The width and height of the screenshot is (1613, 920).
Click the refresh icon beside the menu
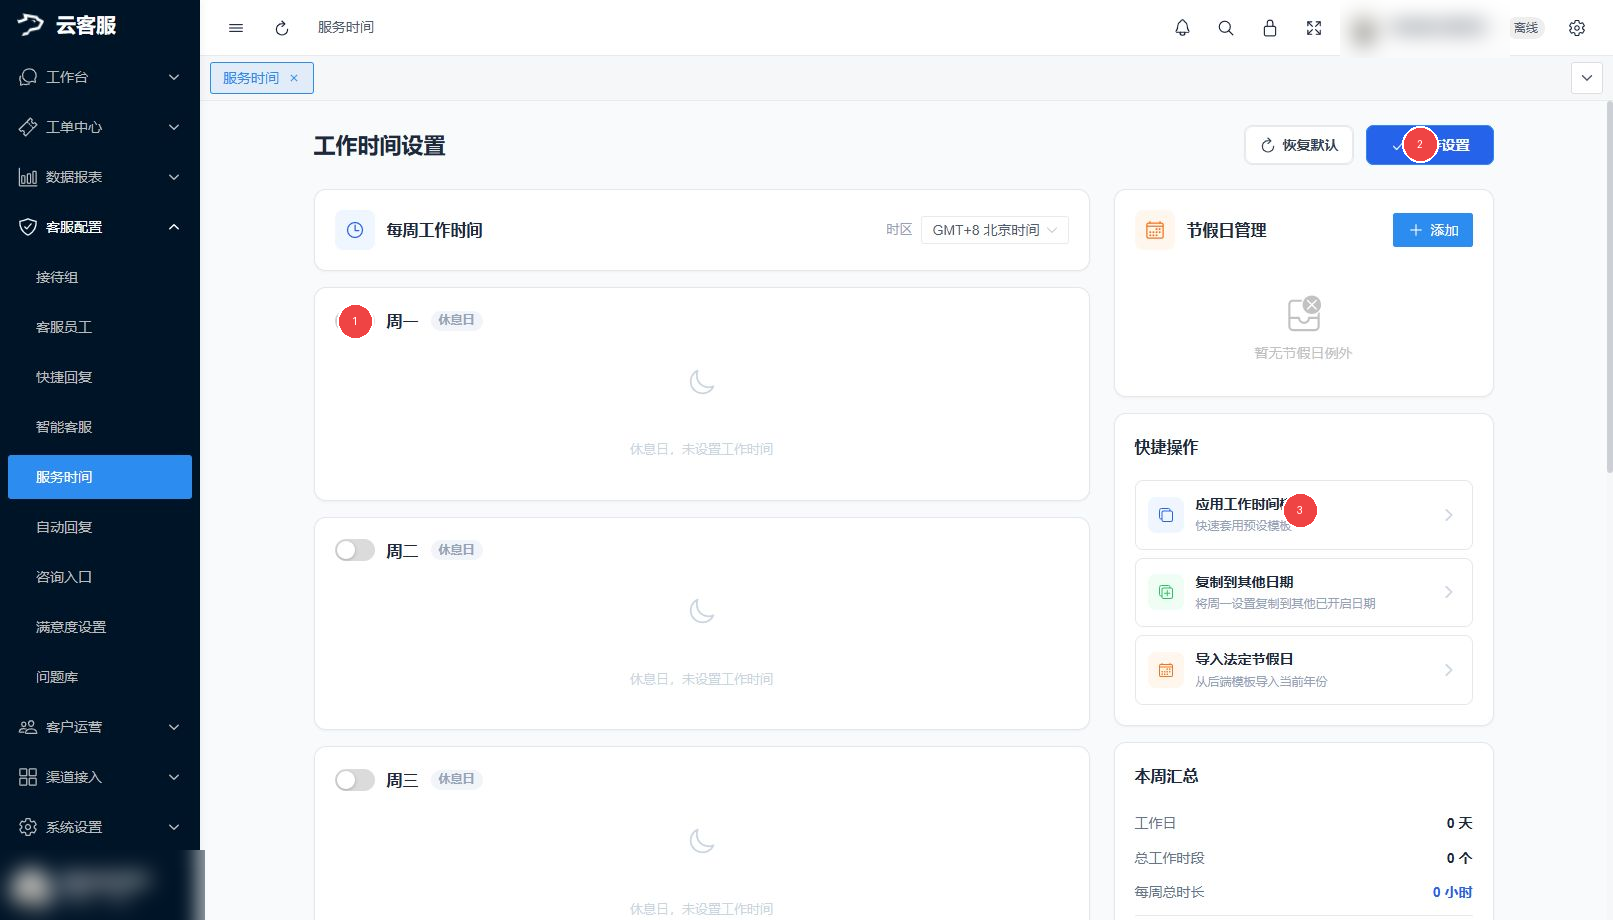point(282,28)
